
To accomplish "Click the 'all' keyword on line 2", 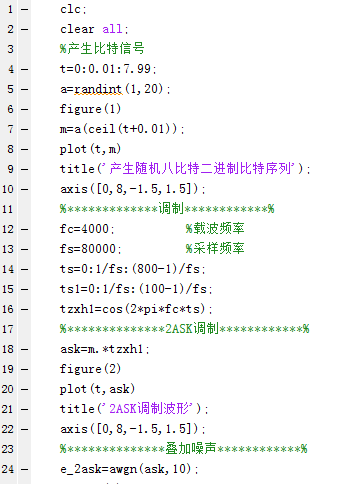I will 112,29.
